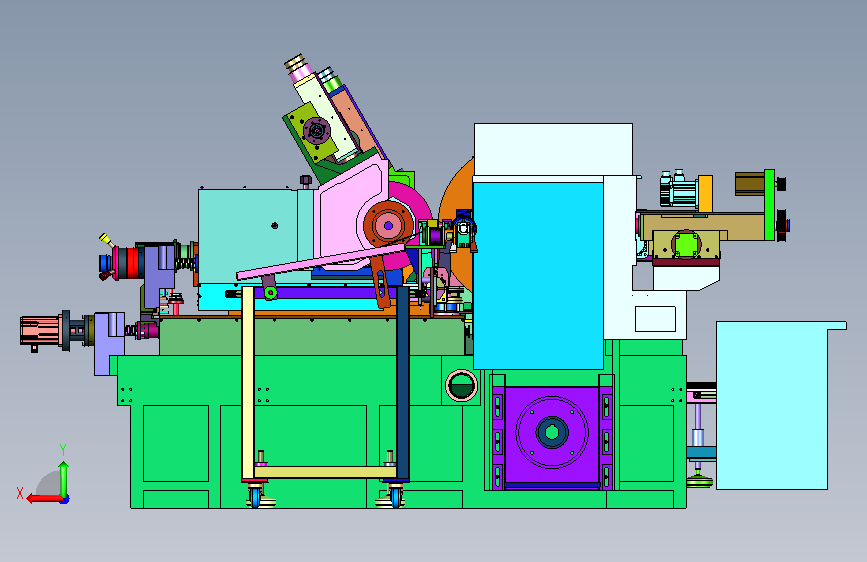
Task: Pick the pale yellow vertical leg of the cart frame
Action: [248, 383]
